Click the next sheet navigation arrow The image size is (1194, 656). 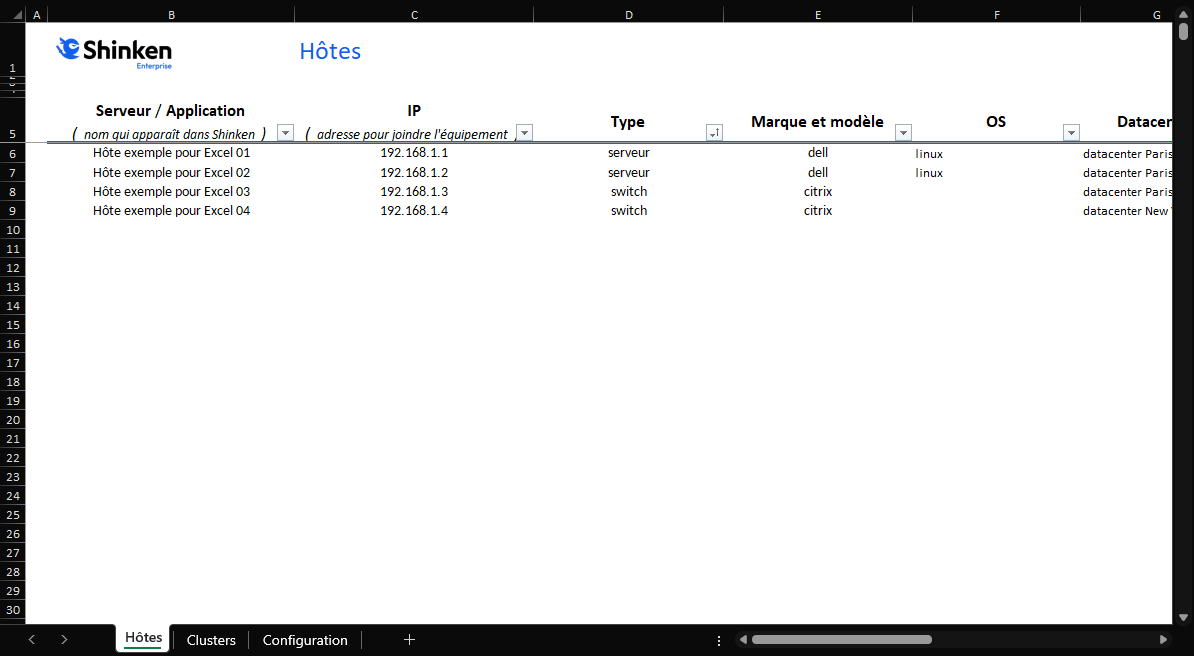pyautogui.click(x=64, y=640)
